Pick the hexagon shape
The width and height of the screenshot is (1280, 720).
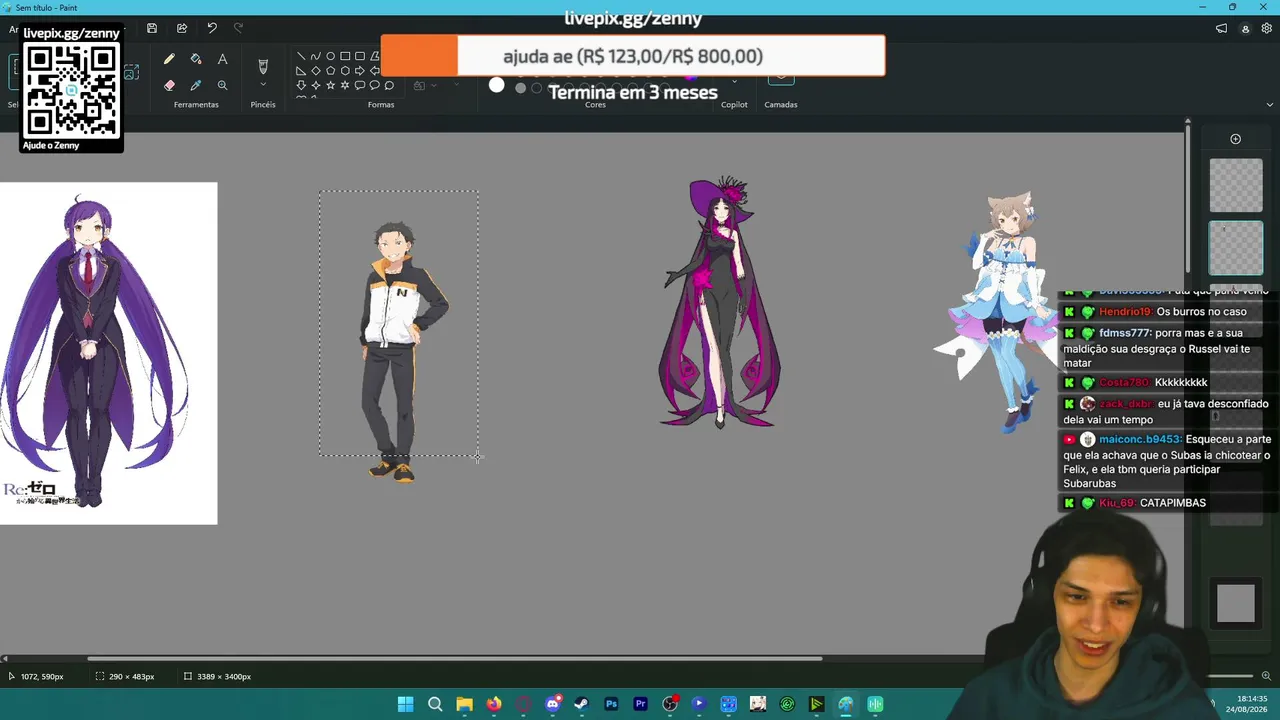point(345,71)
